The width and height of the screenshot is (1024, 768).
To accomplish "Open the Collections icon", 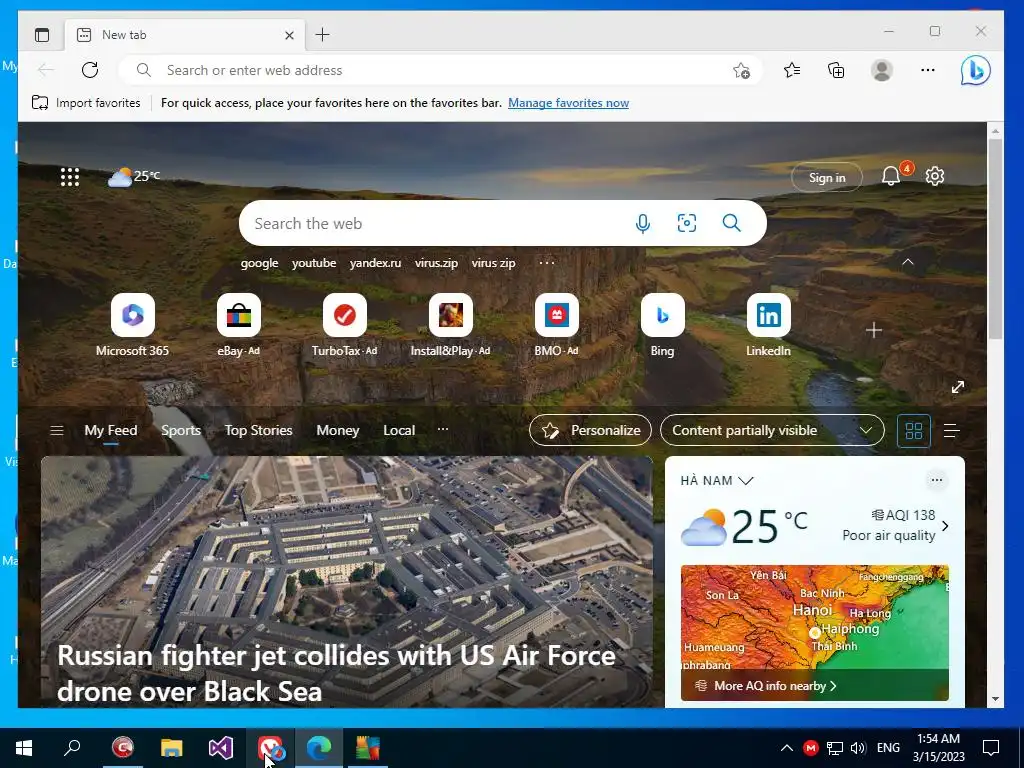I will (836, 70).
